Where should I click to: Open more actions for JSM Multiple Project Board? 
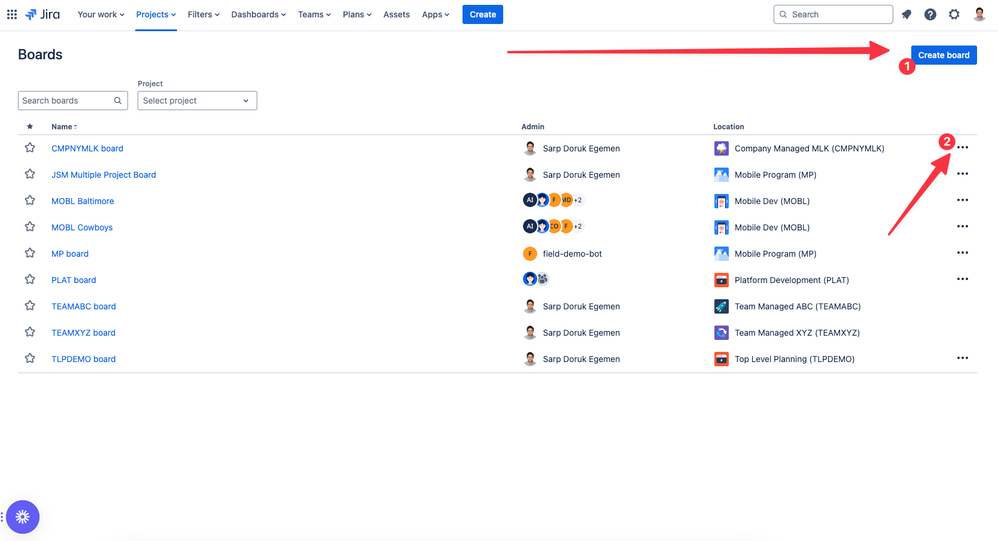pyautogui.click(x=962, y=174)
